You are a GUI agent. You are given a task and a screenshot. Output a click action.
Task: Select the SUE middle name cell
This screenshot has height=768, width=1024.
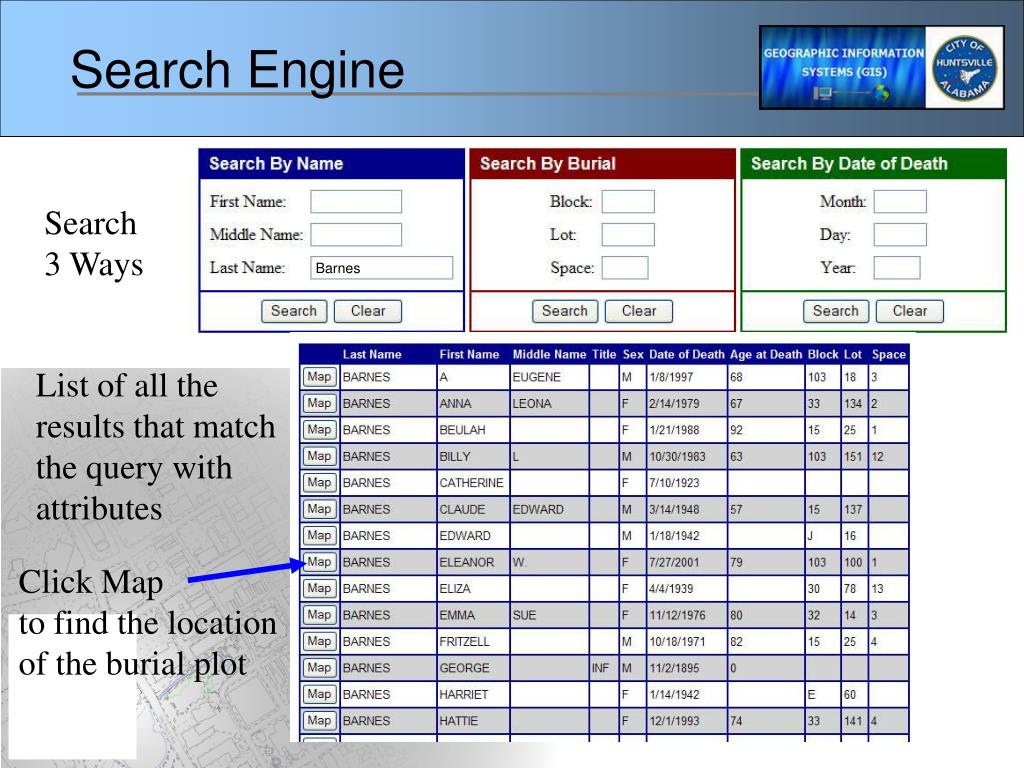coord(549,615)
